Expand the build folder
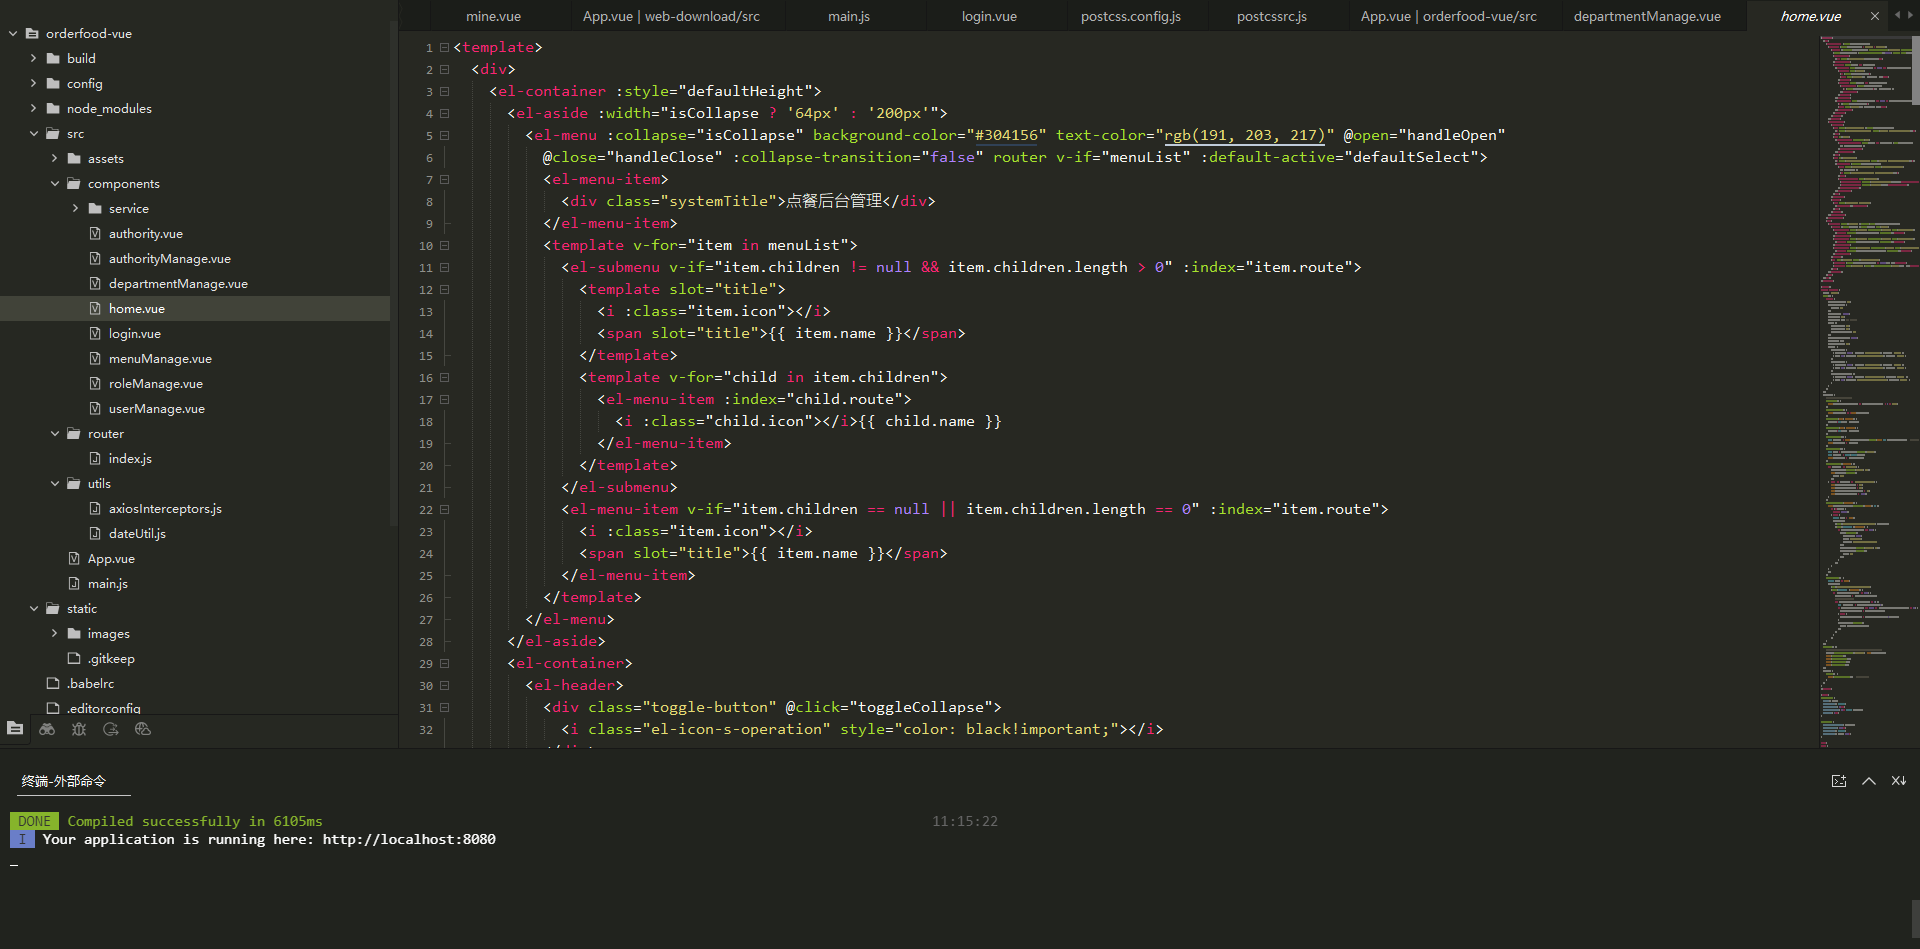Viewport: 1920px width, 949px height. [34, 59]
